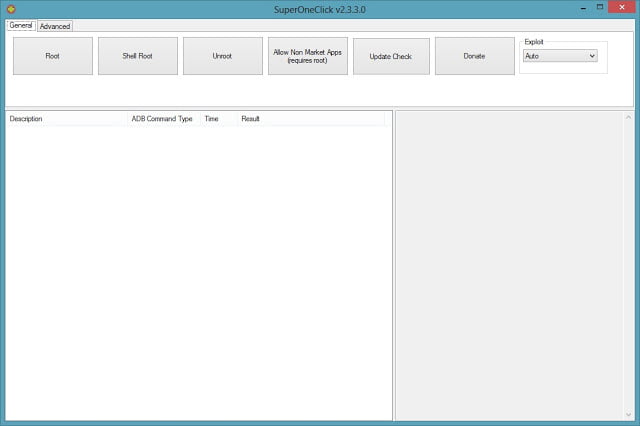Switch to the Advanced tab

coord(55,26)
